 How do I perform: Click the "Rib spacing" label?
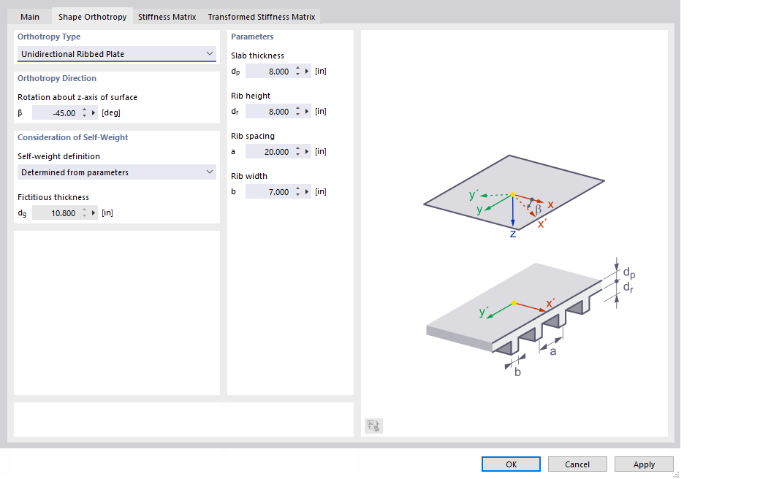click(253, 136)
